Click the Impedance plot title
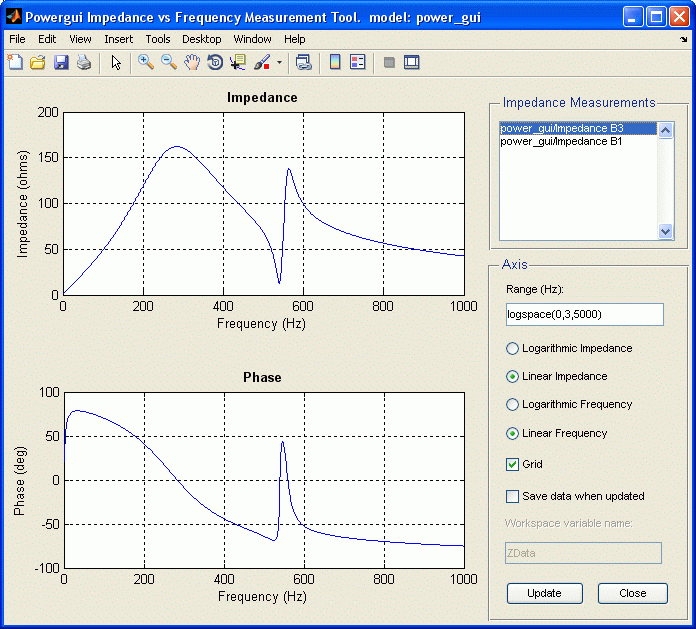 pos(262,98)
